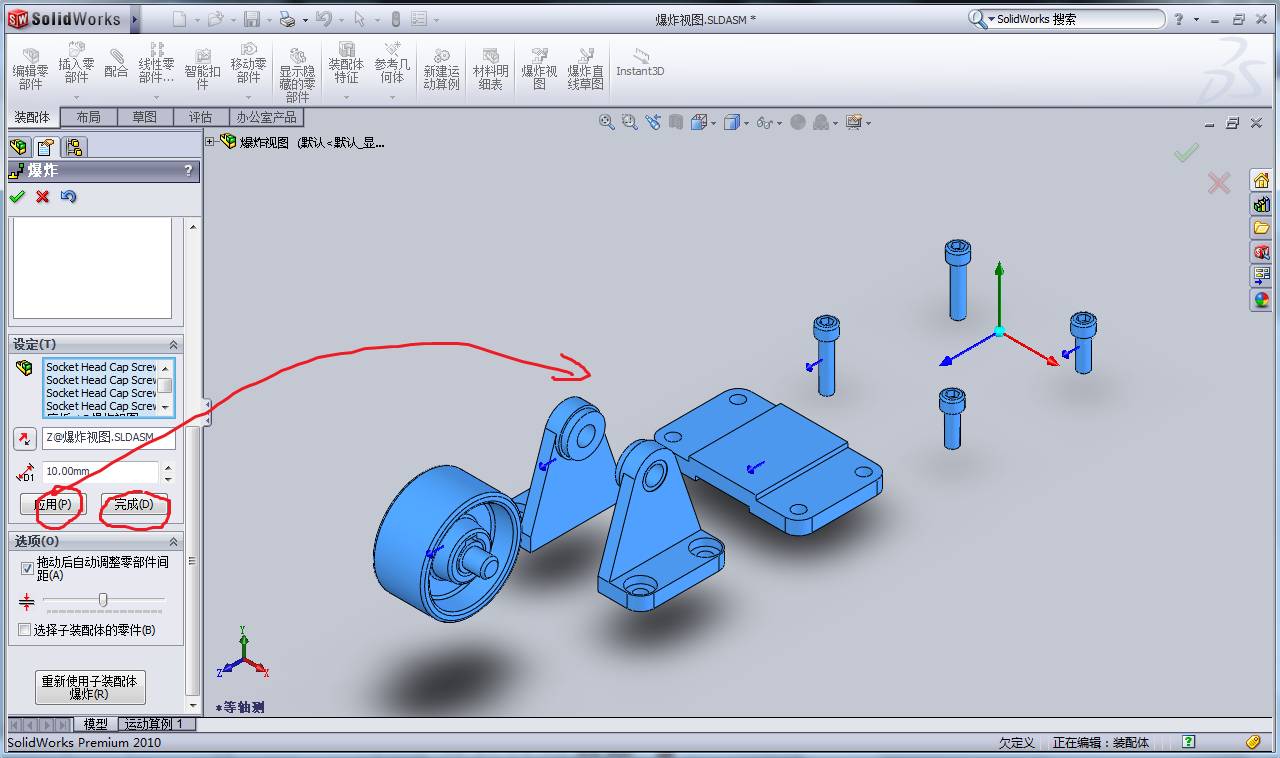Click the Undo icon in quick toolbar
The height and width of the screenshot is (758, 1280).
pos(323,19)
